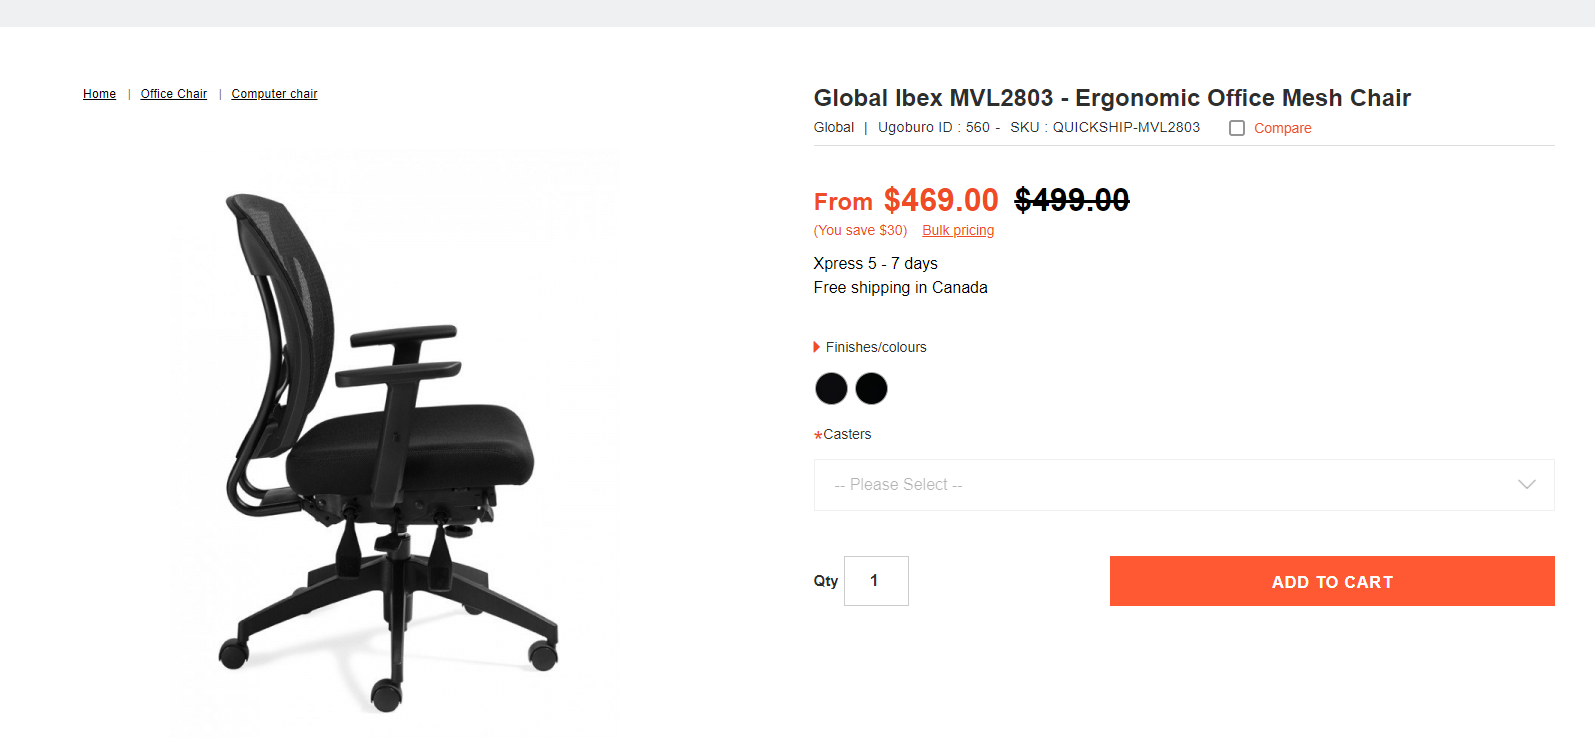Open the Casters Please Select dropdown
Screen dimensions: 1595x738
[1184, 485]
